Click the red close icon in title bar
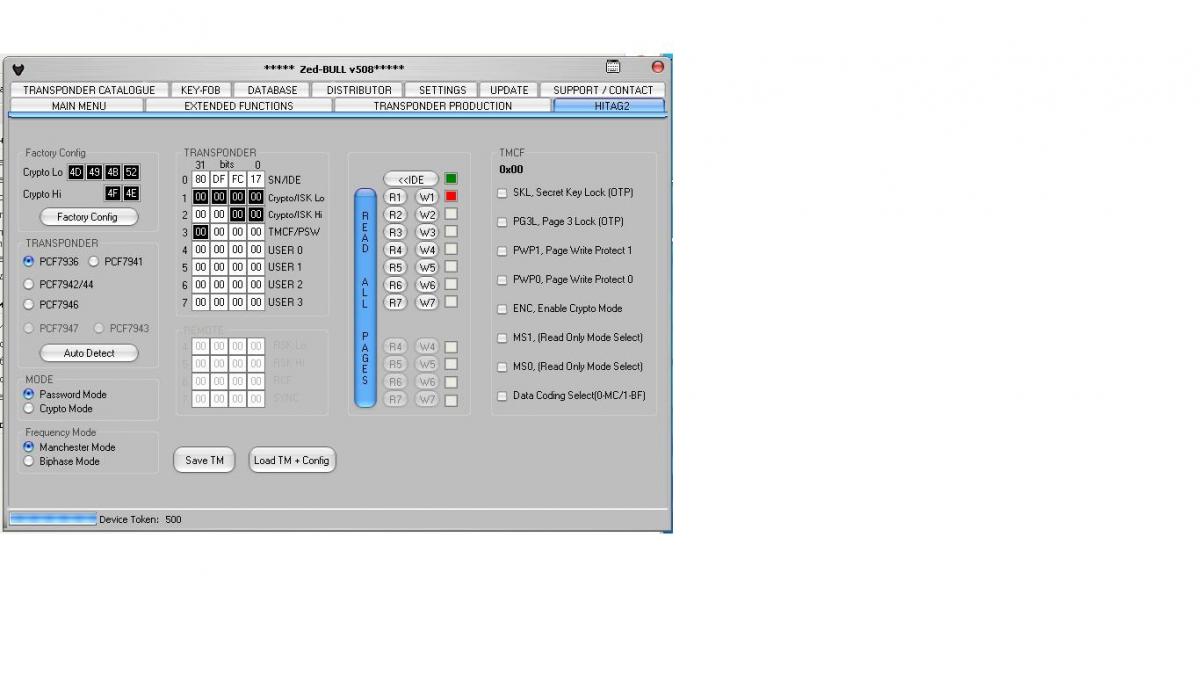The image size is (1200, 675). click(658, 67)
